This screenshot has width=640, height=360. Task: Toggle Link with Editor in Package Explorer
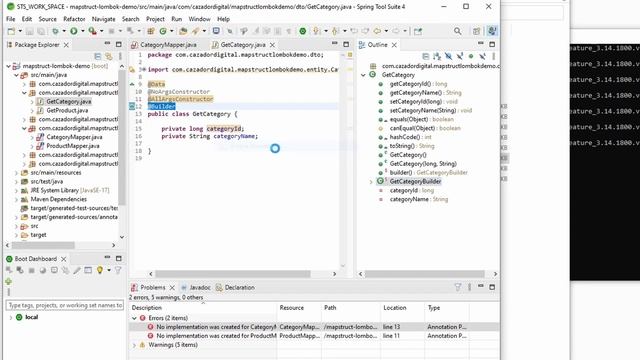pos(109,56)
